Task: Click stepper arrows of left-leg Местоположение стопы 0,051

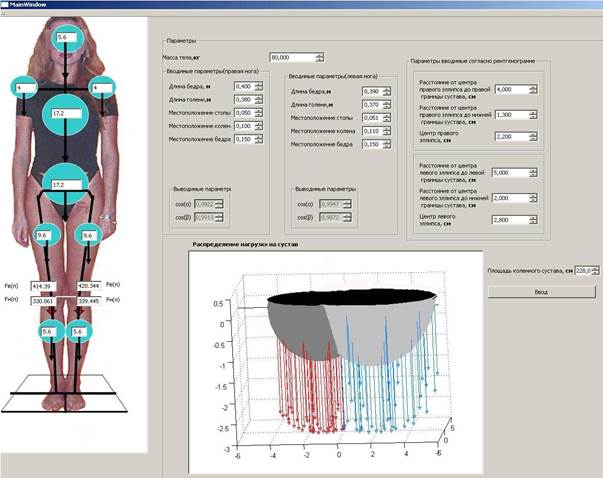Action: coord(387,118)
